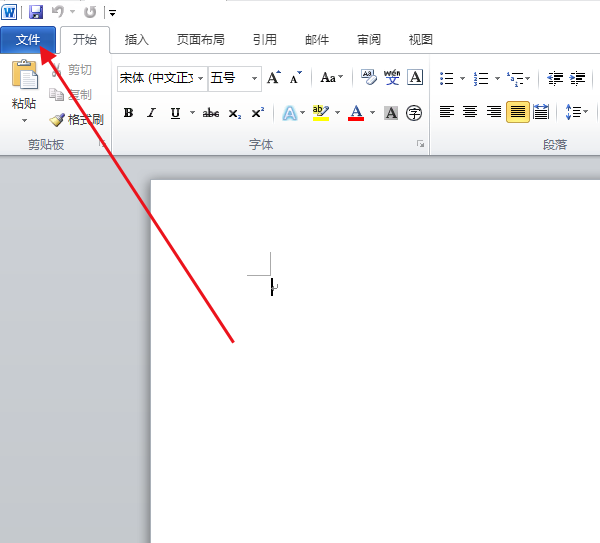Shrink font with the small A icon
600x543 pixels.
coord(295,78)
